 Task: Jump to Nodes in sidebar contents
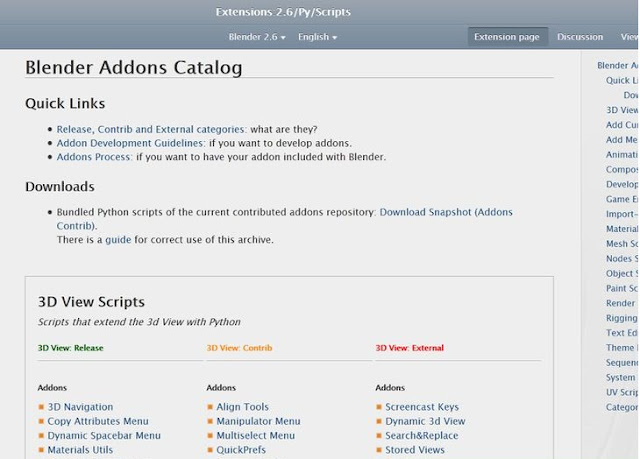(622, 259)
